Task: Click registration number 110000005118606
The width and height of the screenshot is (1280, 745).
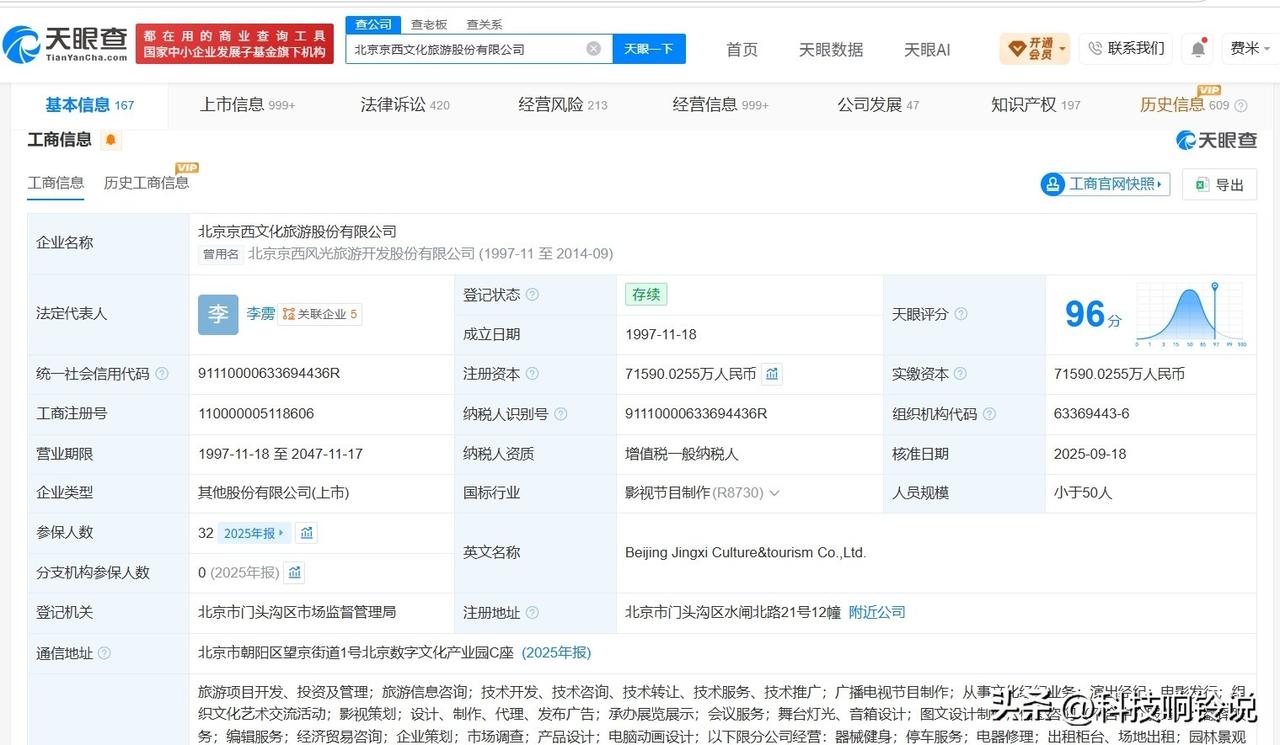Action: point(256,413)
